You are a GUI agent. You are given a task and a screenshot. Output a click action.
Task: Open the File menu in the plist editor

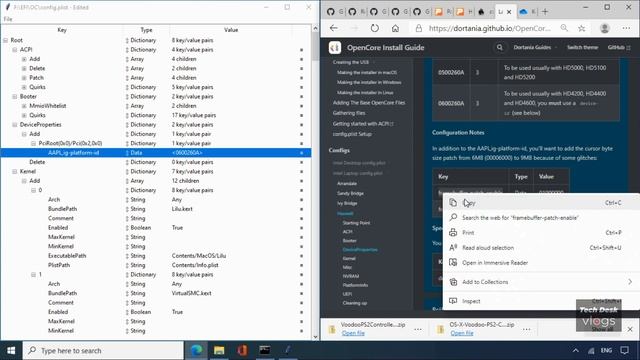8,19
